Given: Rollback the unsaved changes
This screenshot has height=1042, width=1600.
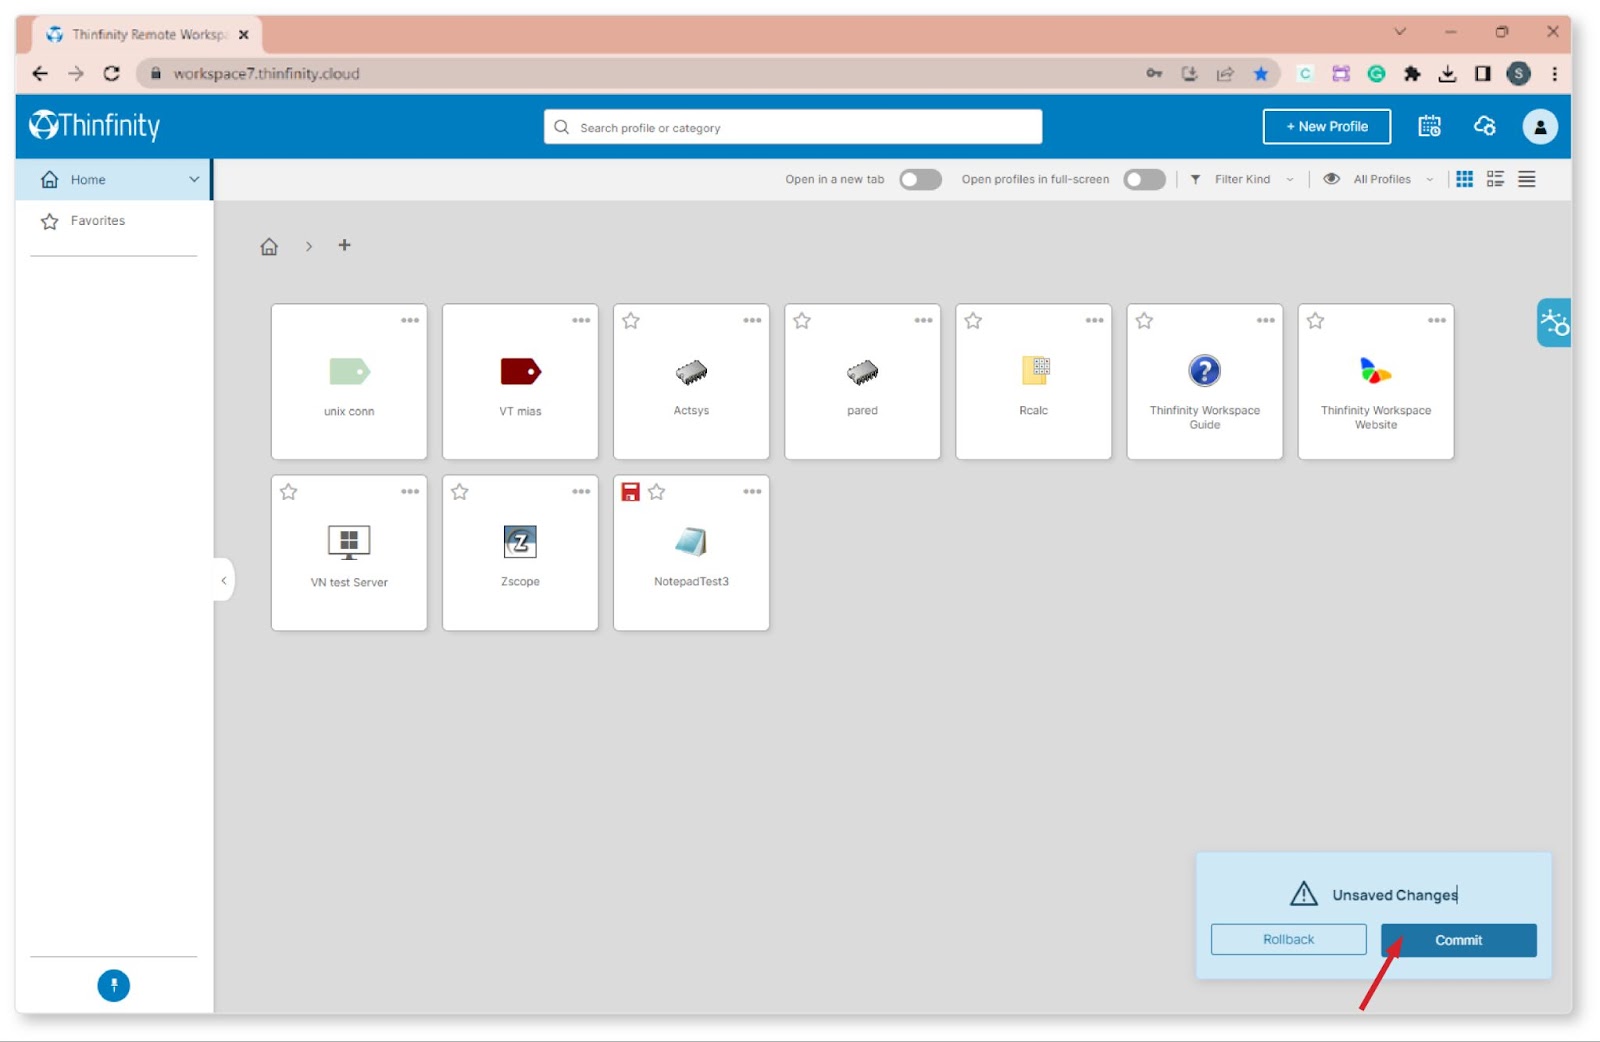Looking at the screenshot, I should click(1288, 940).
